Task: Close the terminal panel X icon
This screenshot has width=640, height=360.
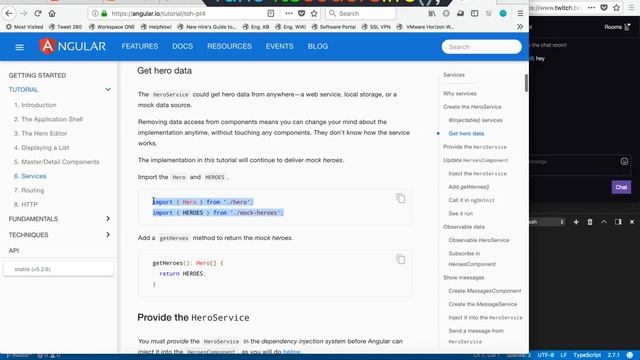Action: click(x=632, y=222)
